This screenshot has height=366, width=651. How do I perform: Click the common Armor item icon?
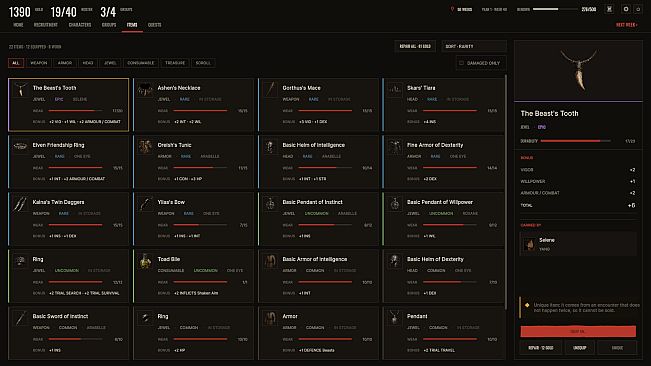[x=270, y=317]
